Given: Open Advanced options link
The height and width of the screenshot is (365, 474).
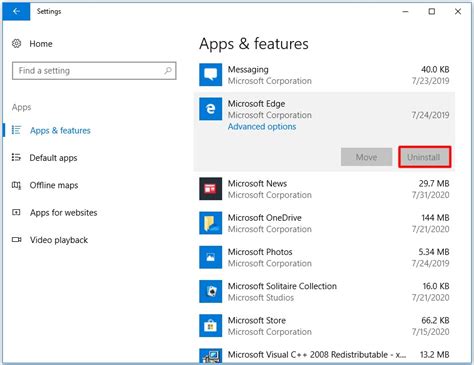Looking at the screenshot, I should click(x=262, y=127).
